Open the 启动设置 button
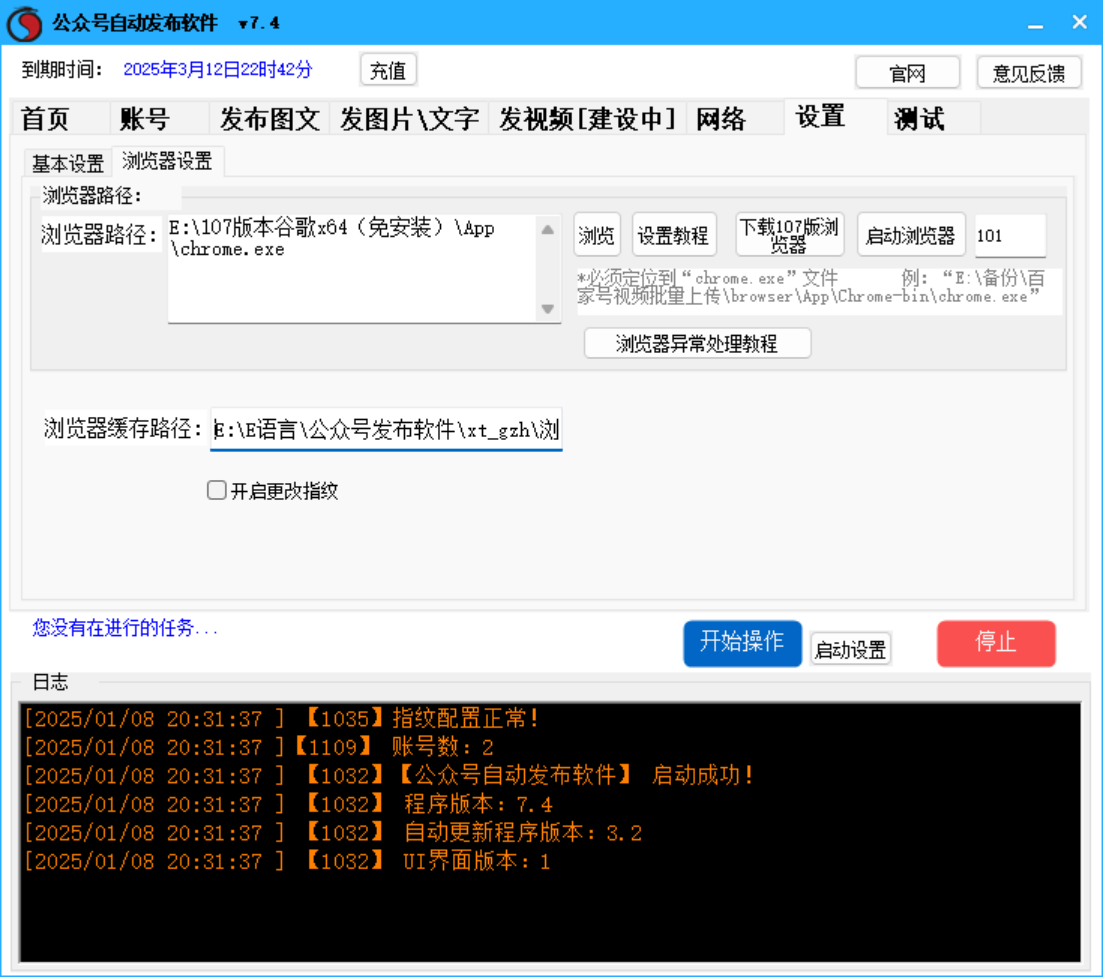This screenshot has height=977, width=1103. coord(850,649)
